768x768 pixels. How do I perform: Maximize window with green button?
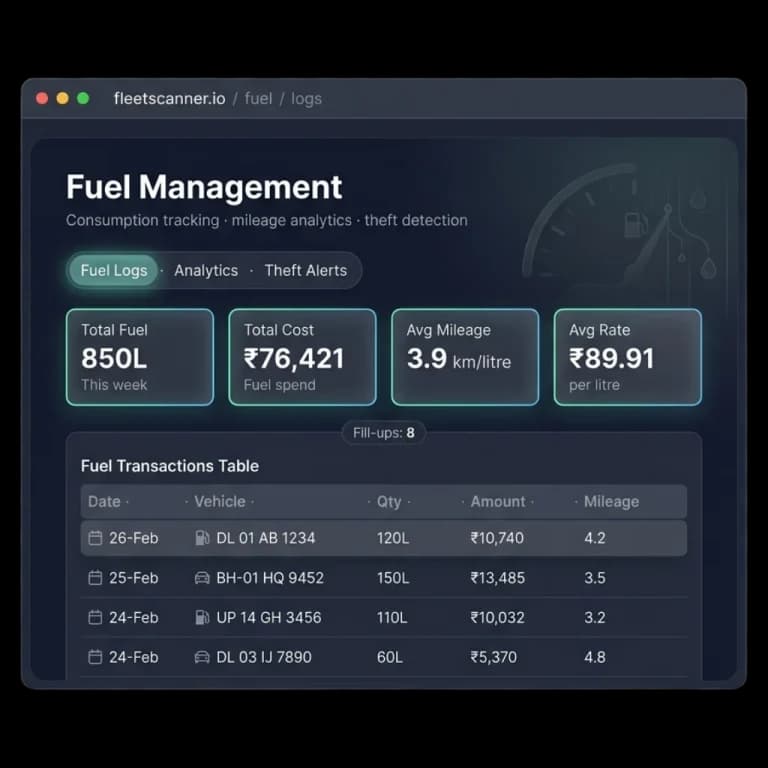(x=83, y=98)
